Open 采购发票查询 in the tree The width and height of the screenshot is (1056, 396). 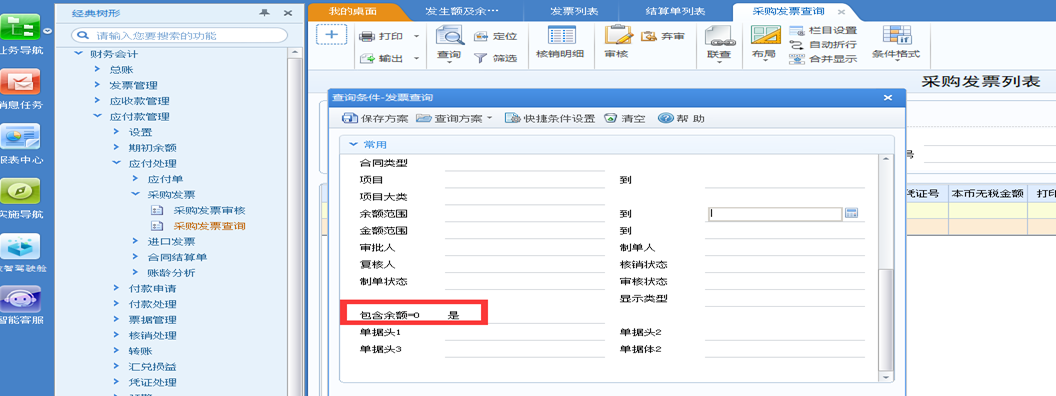[209, 226]
